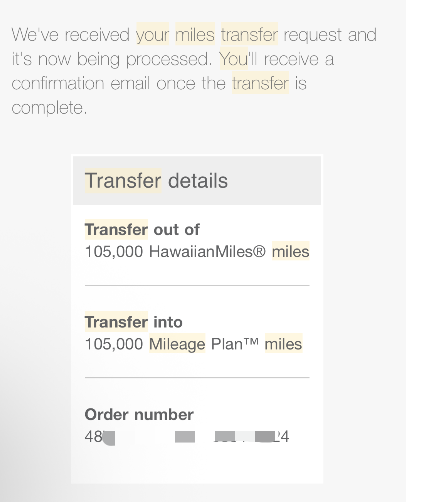This screenshot has height=502, width=430.
Task: Click the word 'complete.' ending the paragraph
Action: tap(49, 108)
